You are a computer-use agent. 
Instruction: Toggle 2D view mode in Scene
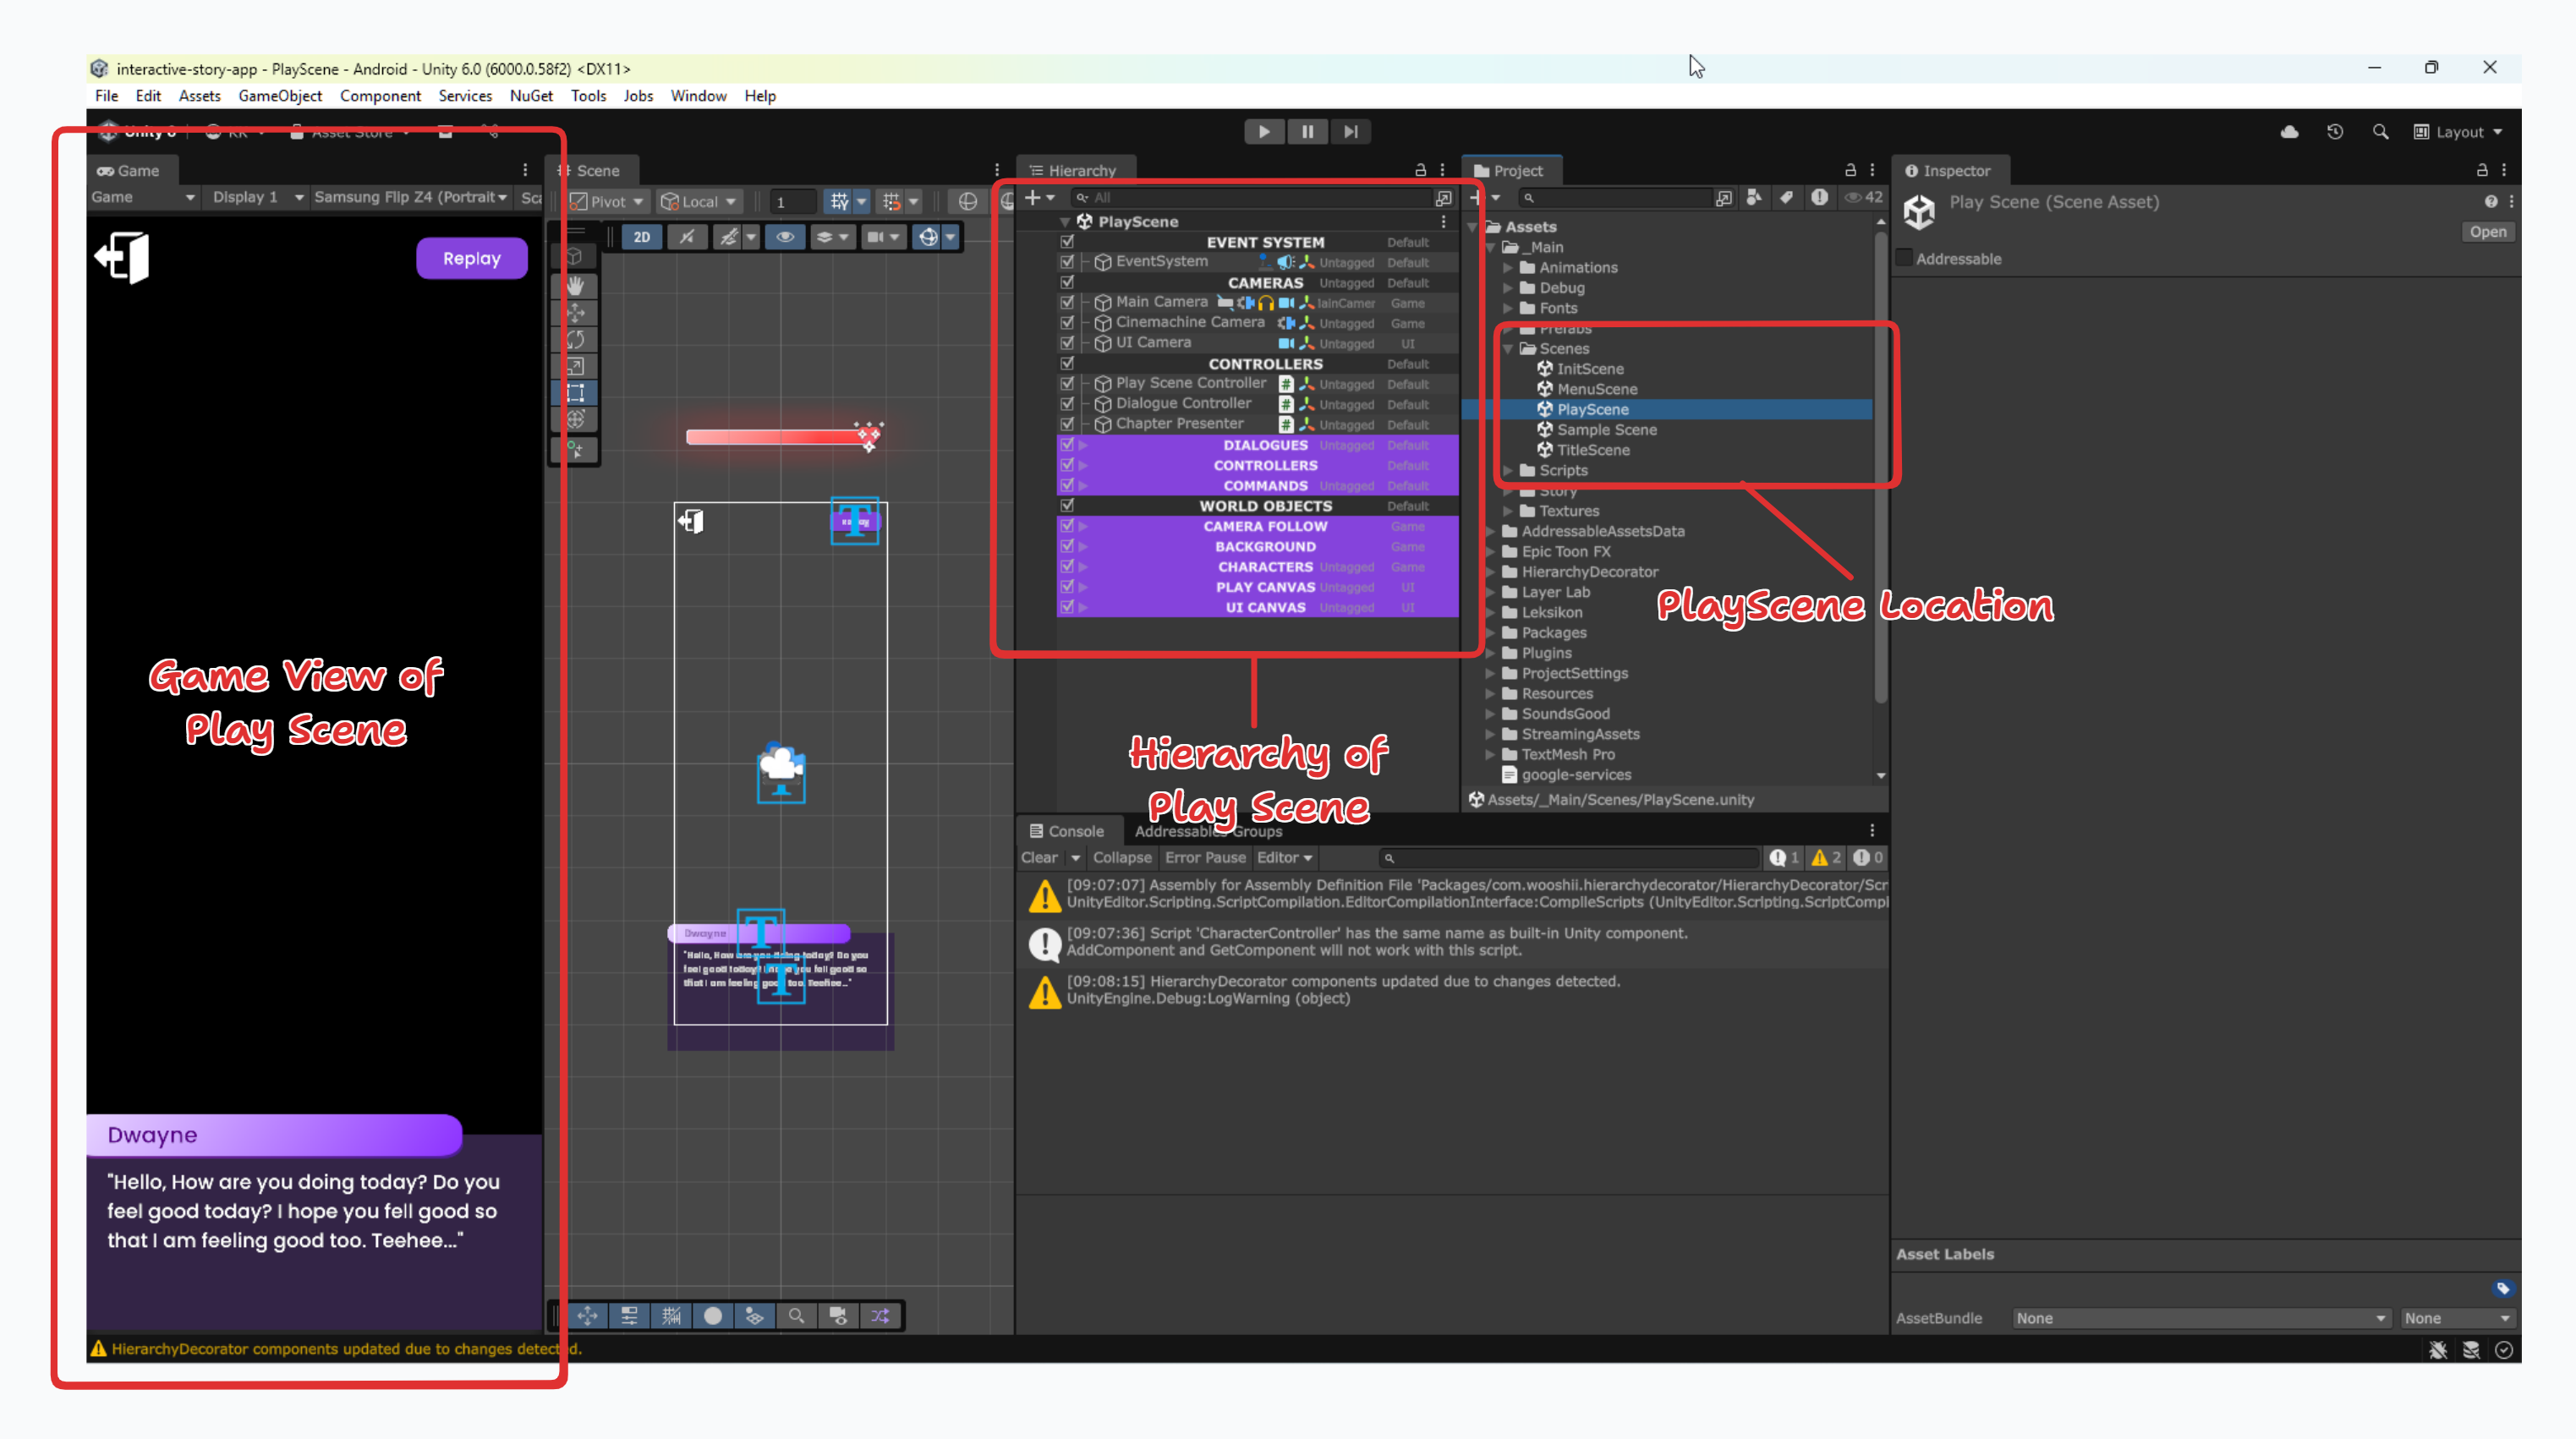(641, 237)
